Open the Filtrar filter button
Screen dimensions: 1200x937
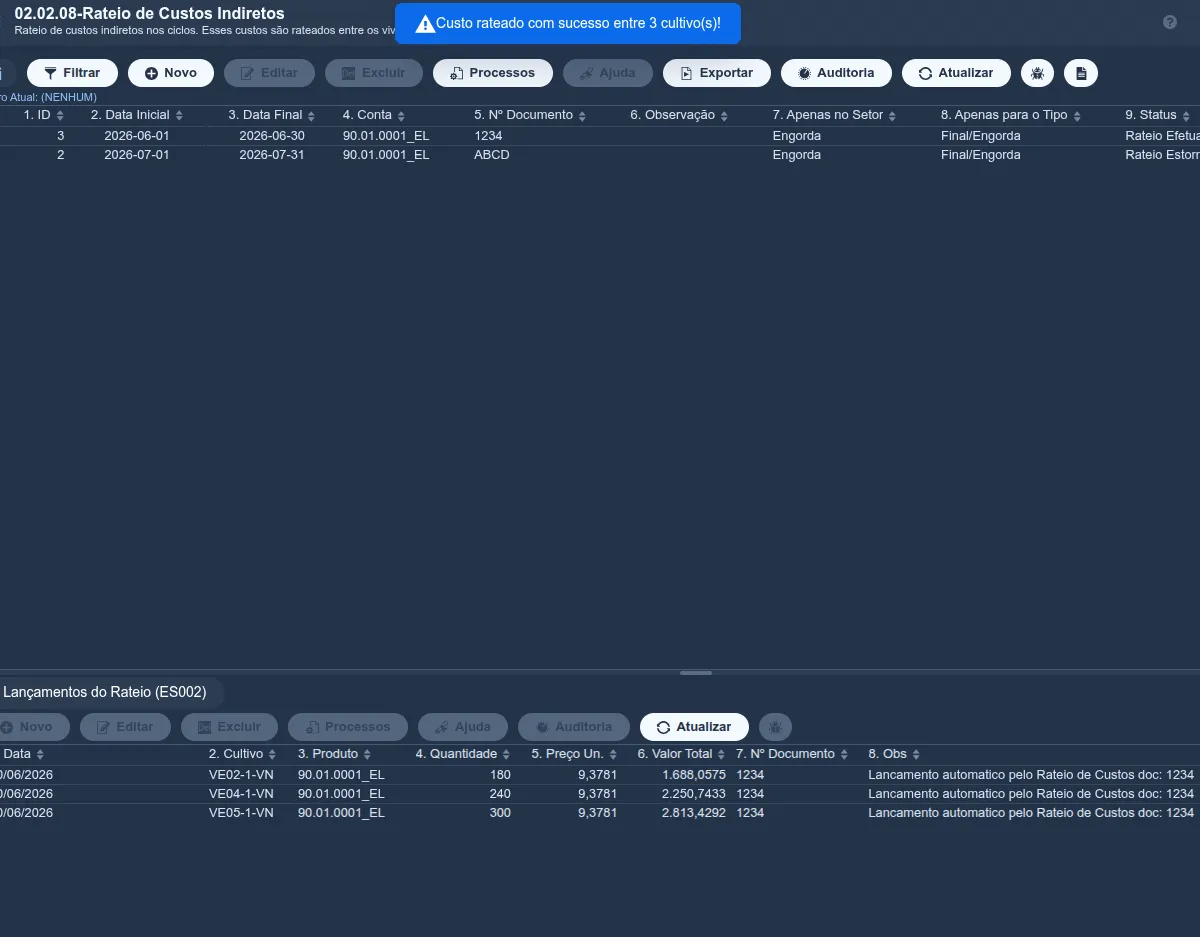pyautogui.click(x=72, y=73)
